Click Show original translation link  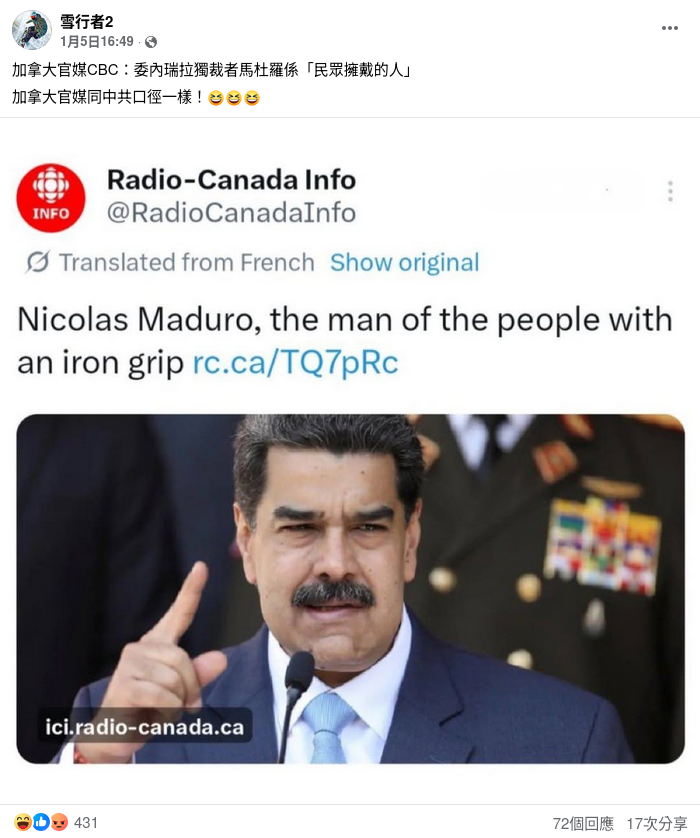click(x=405, y=262)
